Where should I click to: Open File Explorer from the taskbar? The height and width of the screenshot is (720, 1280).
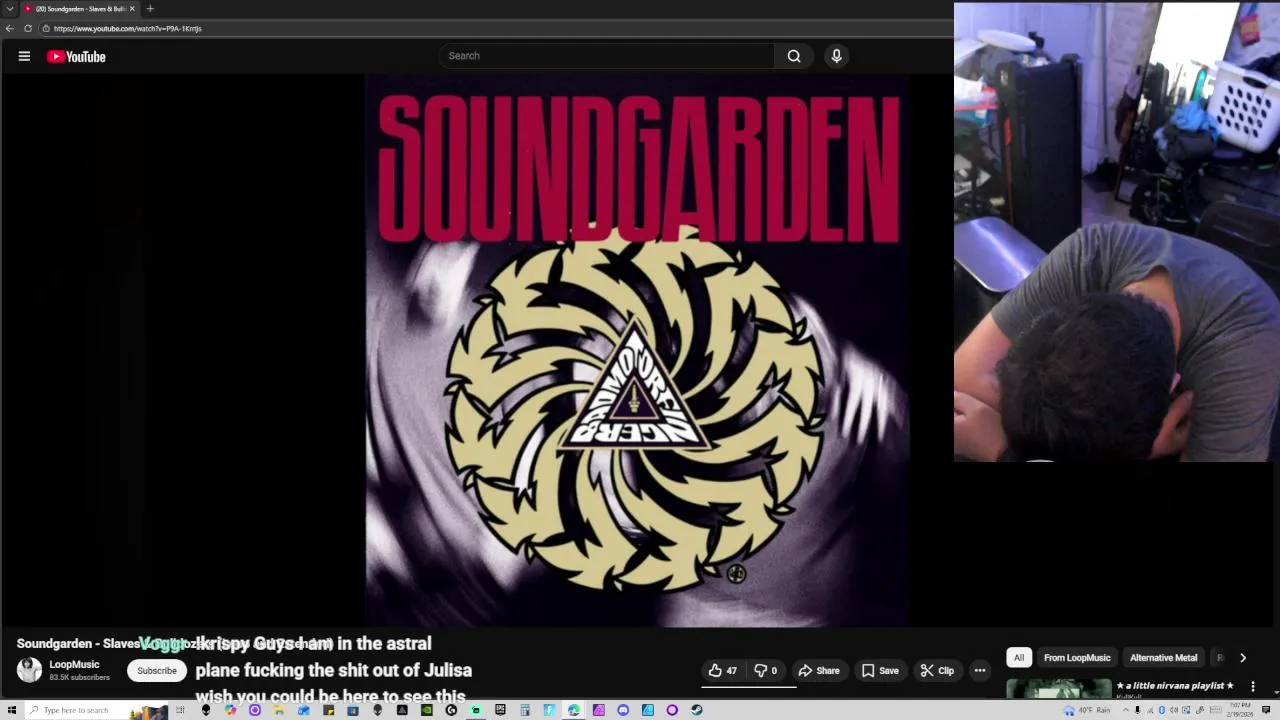click(278, 710)
